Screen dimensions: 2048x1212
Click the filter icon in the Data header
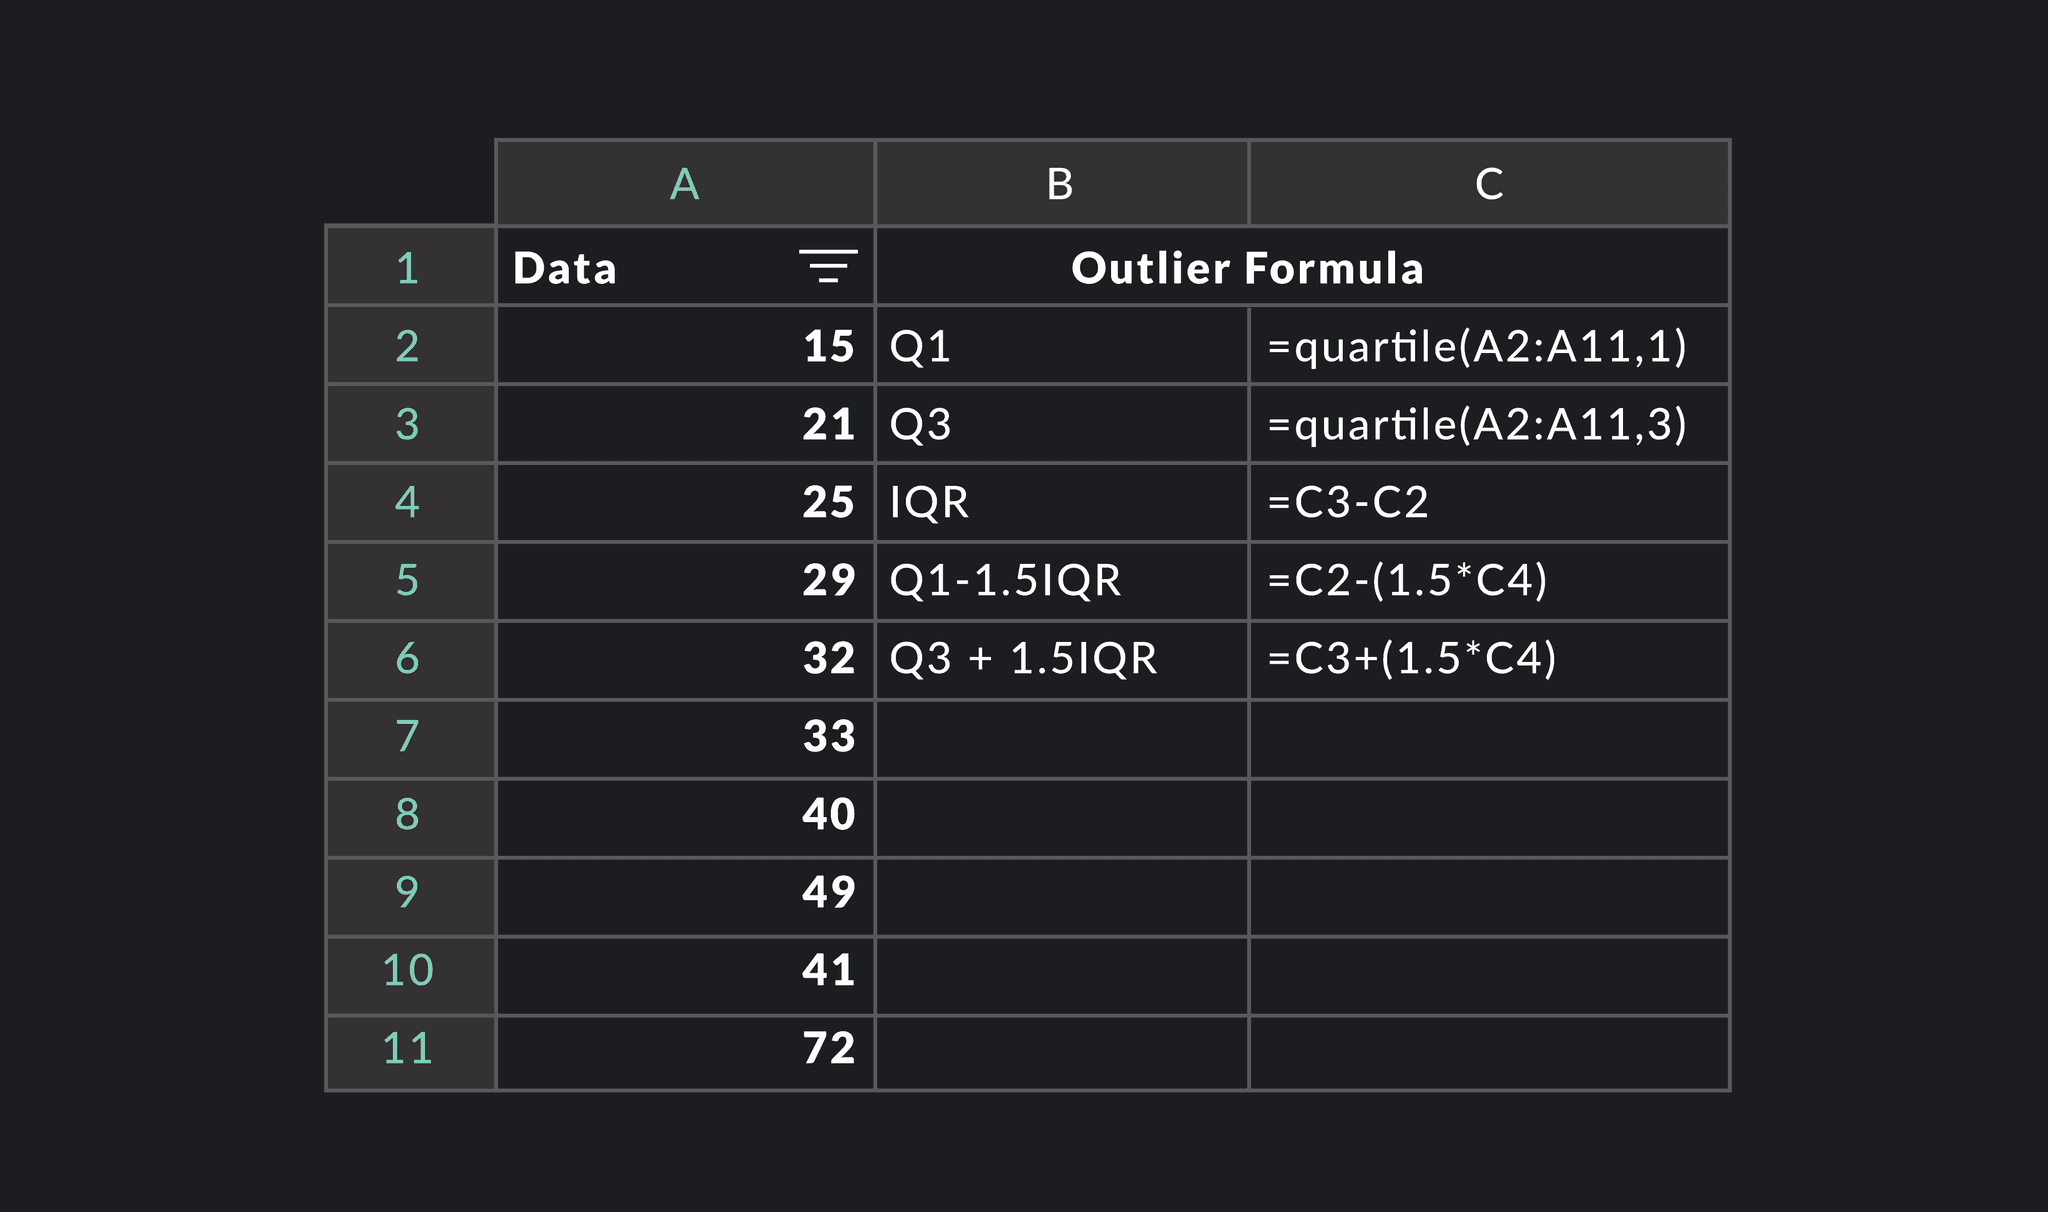[x=828, y=266]
